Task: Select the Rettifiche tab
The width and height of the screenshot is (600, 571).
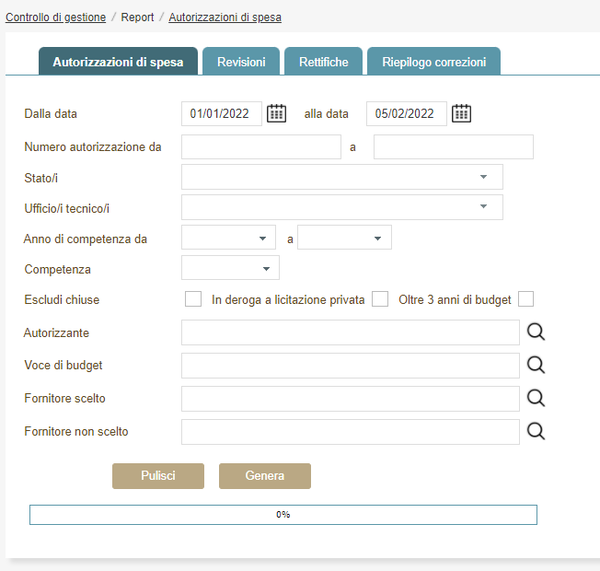Action: (323, 62)
